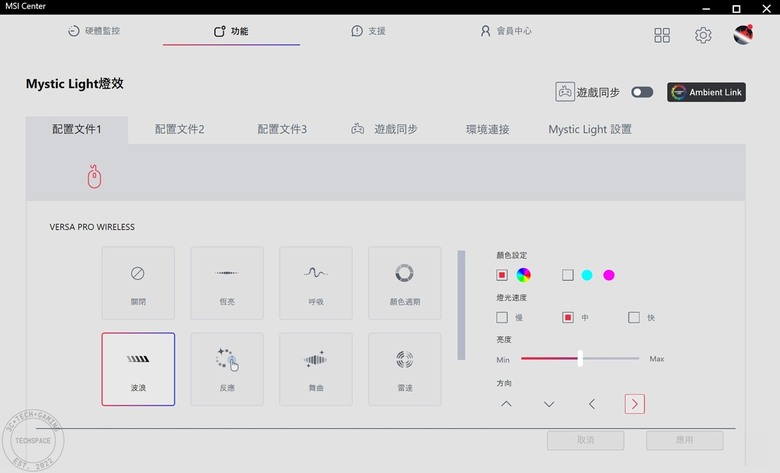
Task: Set wave direction to right arrow
Action: 634,404
